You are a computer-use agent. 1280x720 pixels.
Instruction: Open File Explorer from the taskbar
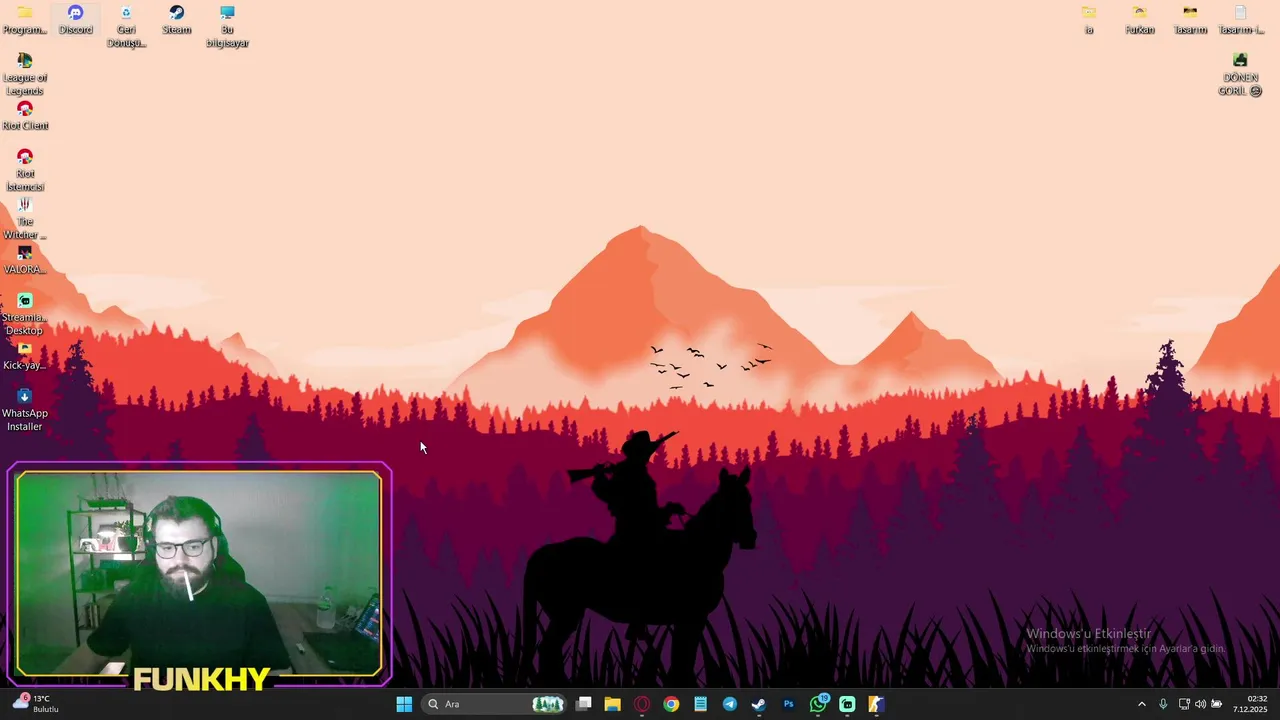[613, 704]
